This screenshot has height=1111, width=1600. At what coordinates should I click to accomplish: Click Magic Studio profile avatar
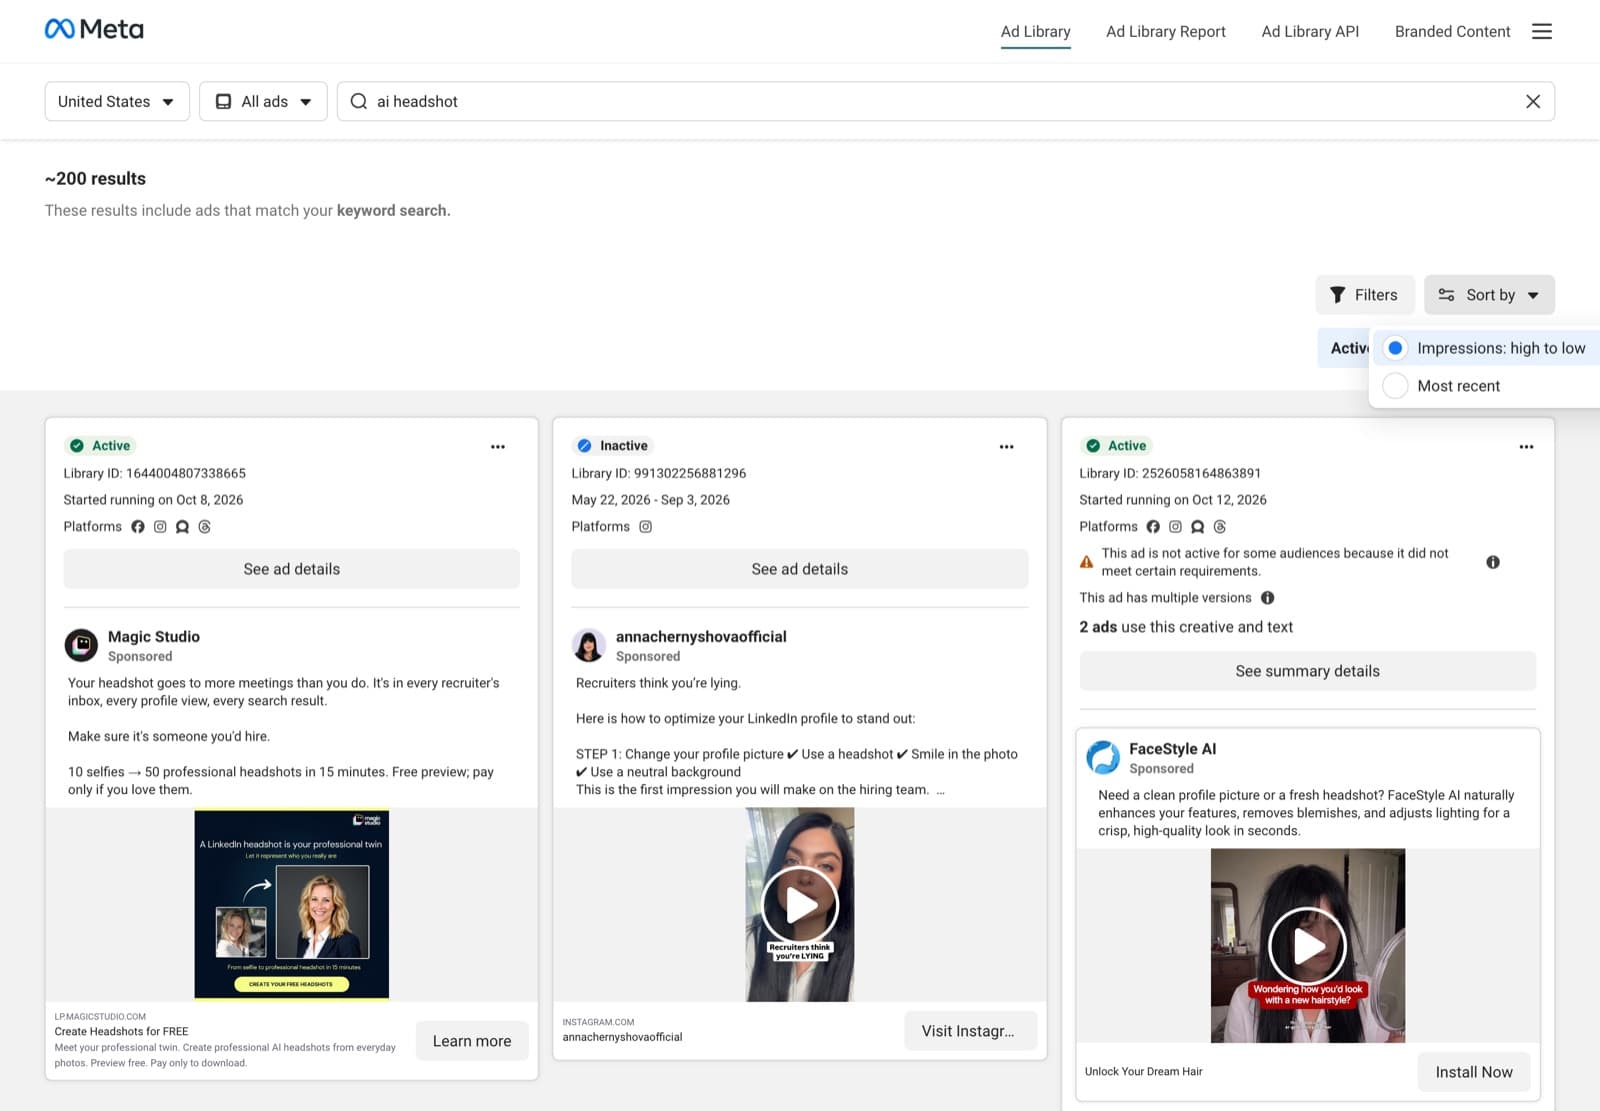coord(81,645)
